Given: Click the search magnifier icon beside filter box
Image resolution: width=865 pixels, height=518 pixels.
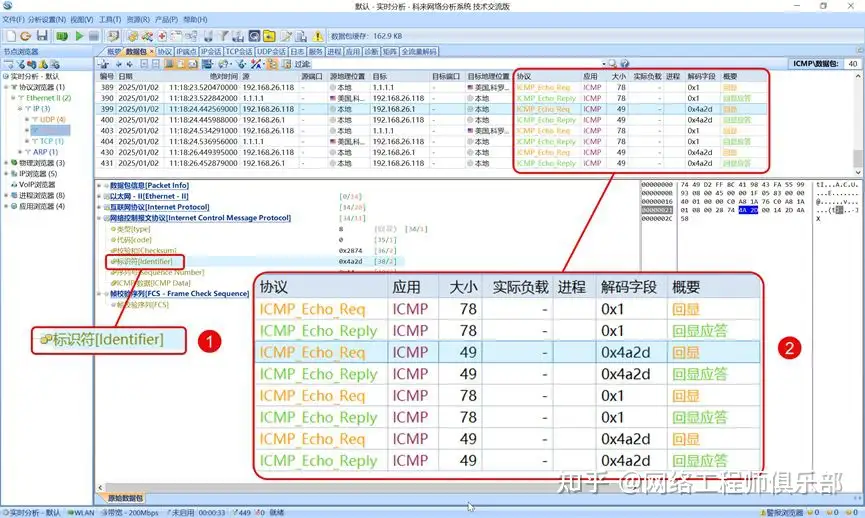Looking at the screenshot, I should coord(612,64).
